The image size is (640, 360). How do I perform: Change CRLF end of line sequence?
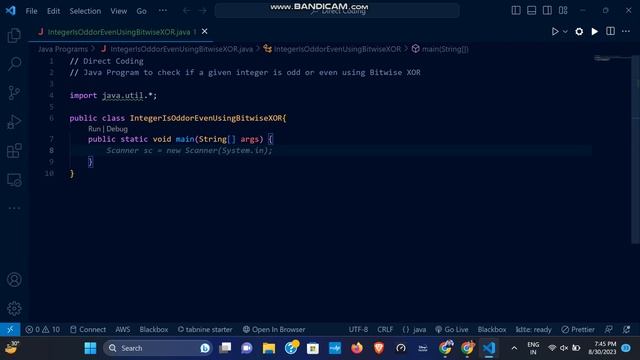tap(385, 329)
